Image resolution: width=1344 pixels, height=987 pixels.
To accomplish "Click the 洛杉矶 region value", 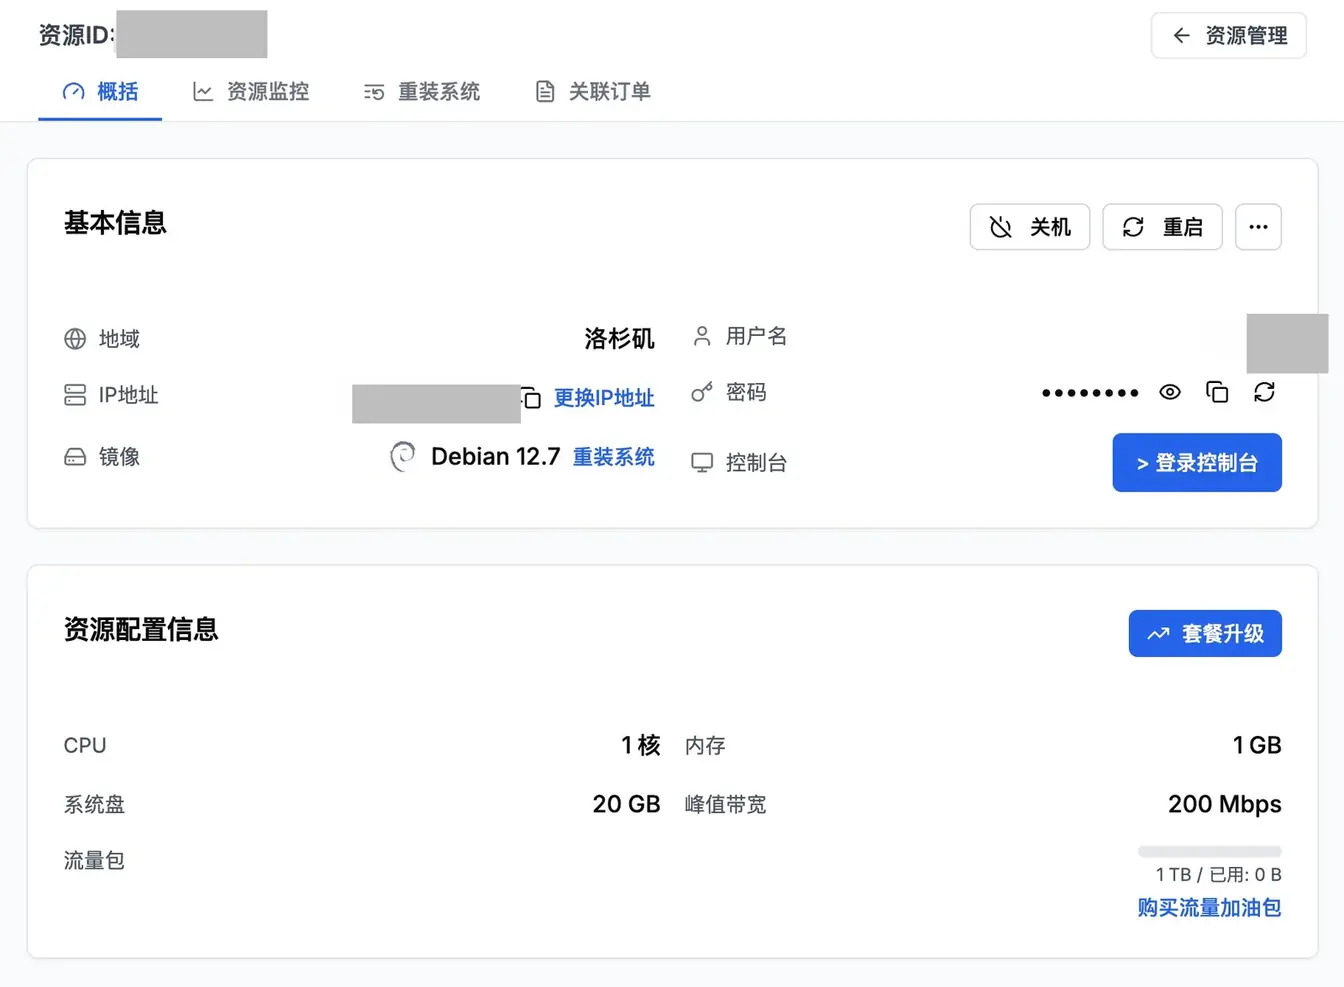I will tap(619, 339).
